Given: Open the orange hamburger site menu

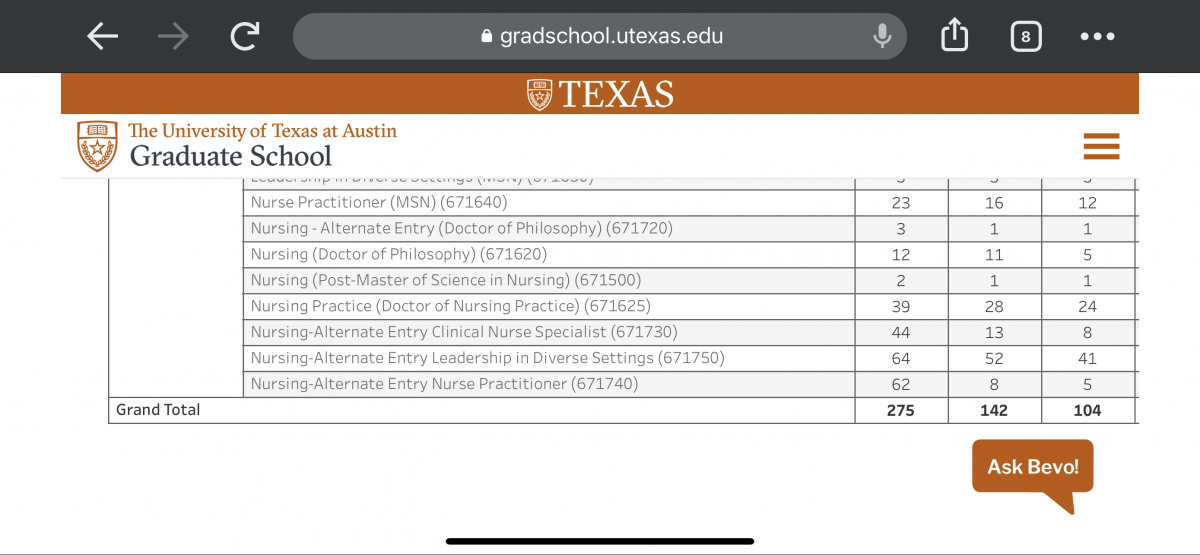Looking at the screenshot, I should click(1101, 146).
